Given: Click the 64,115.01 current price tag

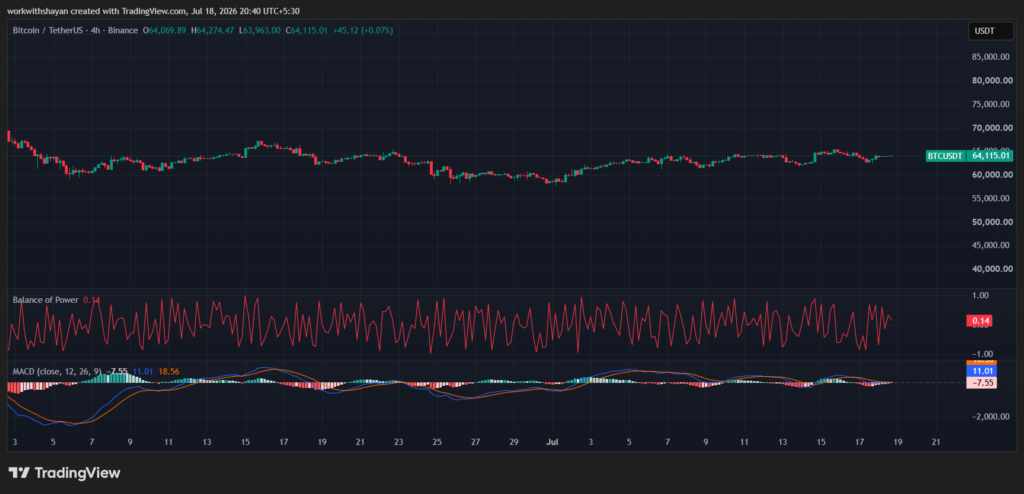Looking at the screenshot, I should tap(991, 156).
